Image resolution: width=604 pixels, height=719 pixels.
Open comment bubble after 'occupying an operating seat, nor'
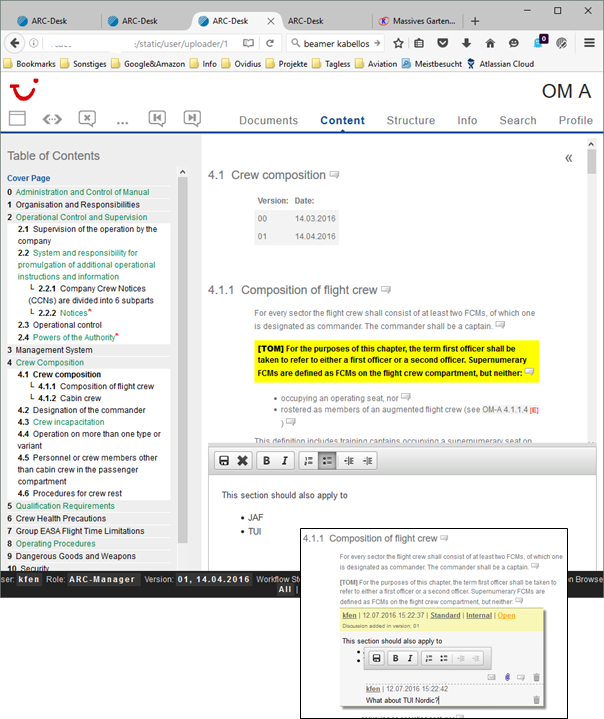click(406, 397)
